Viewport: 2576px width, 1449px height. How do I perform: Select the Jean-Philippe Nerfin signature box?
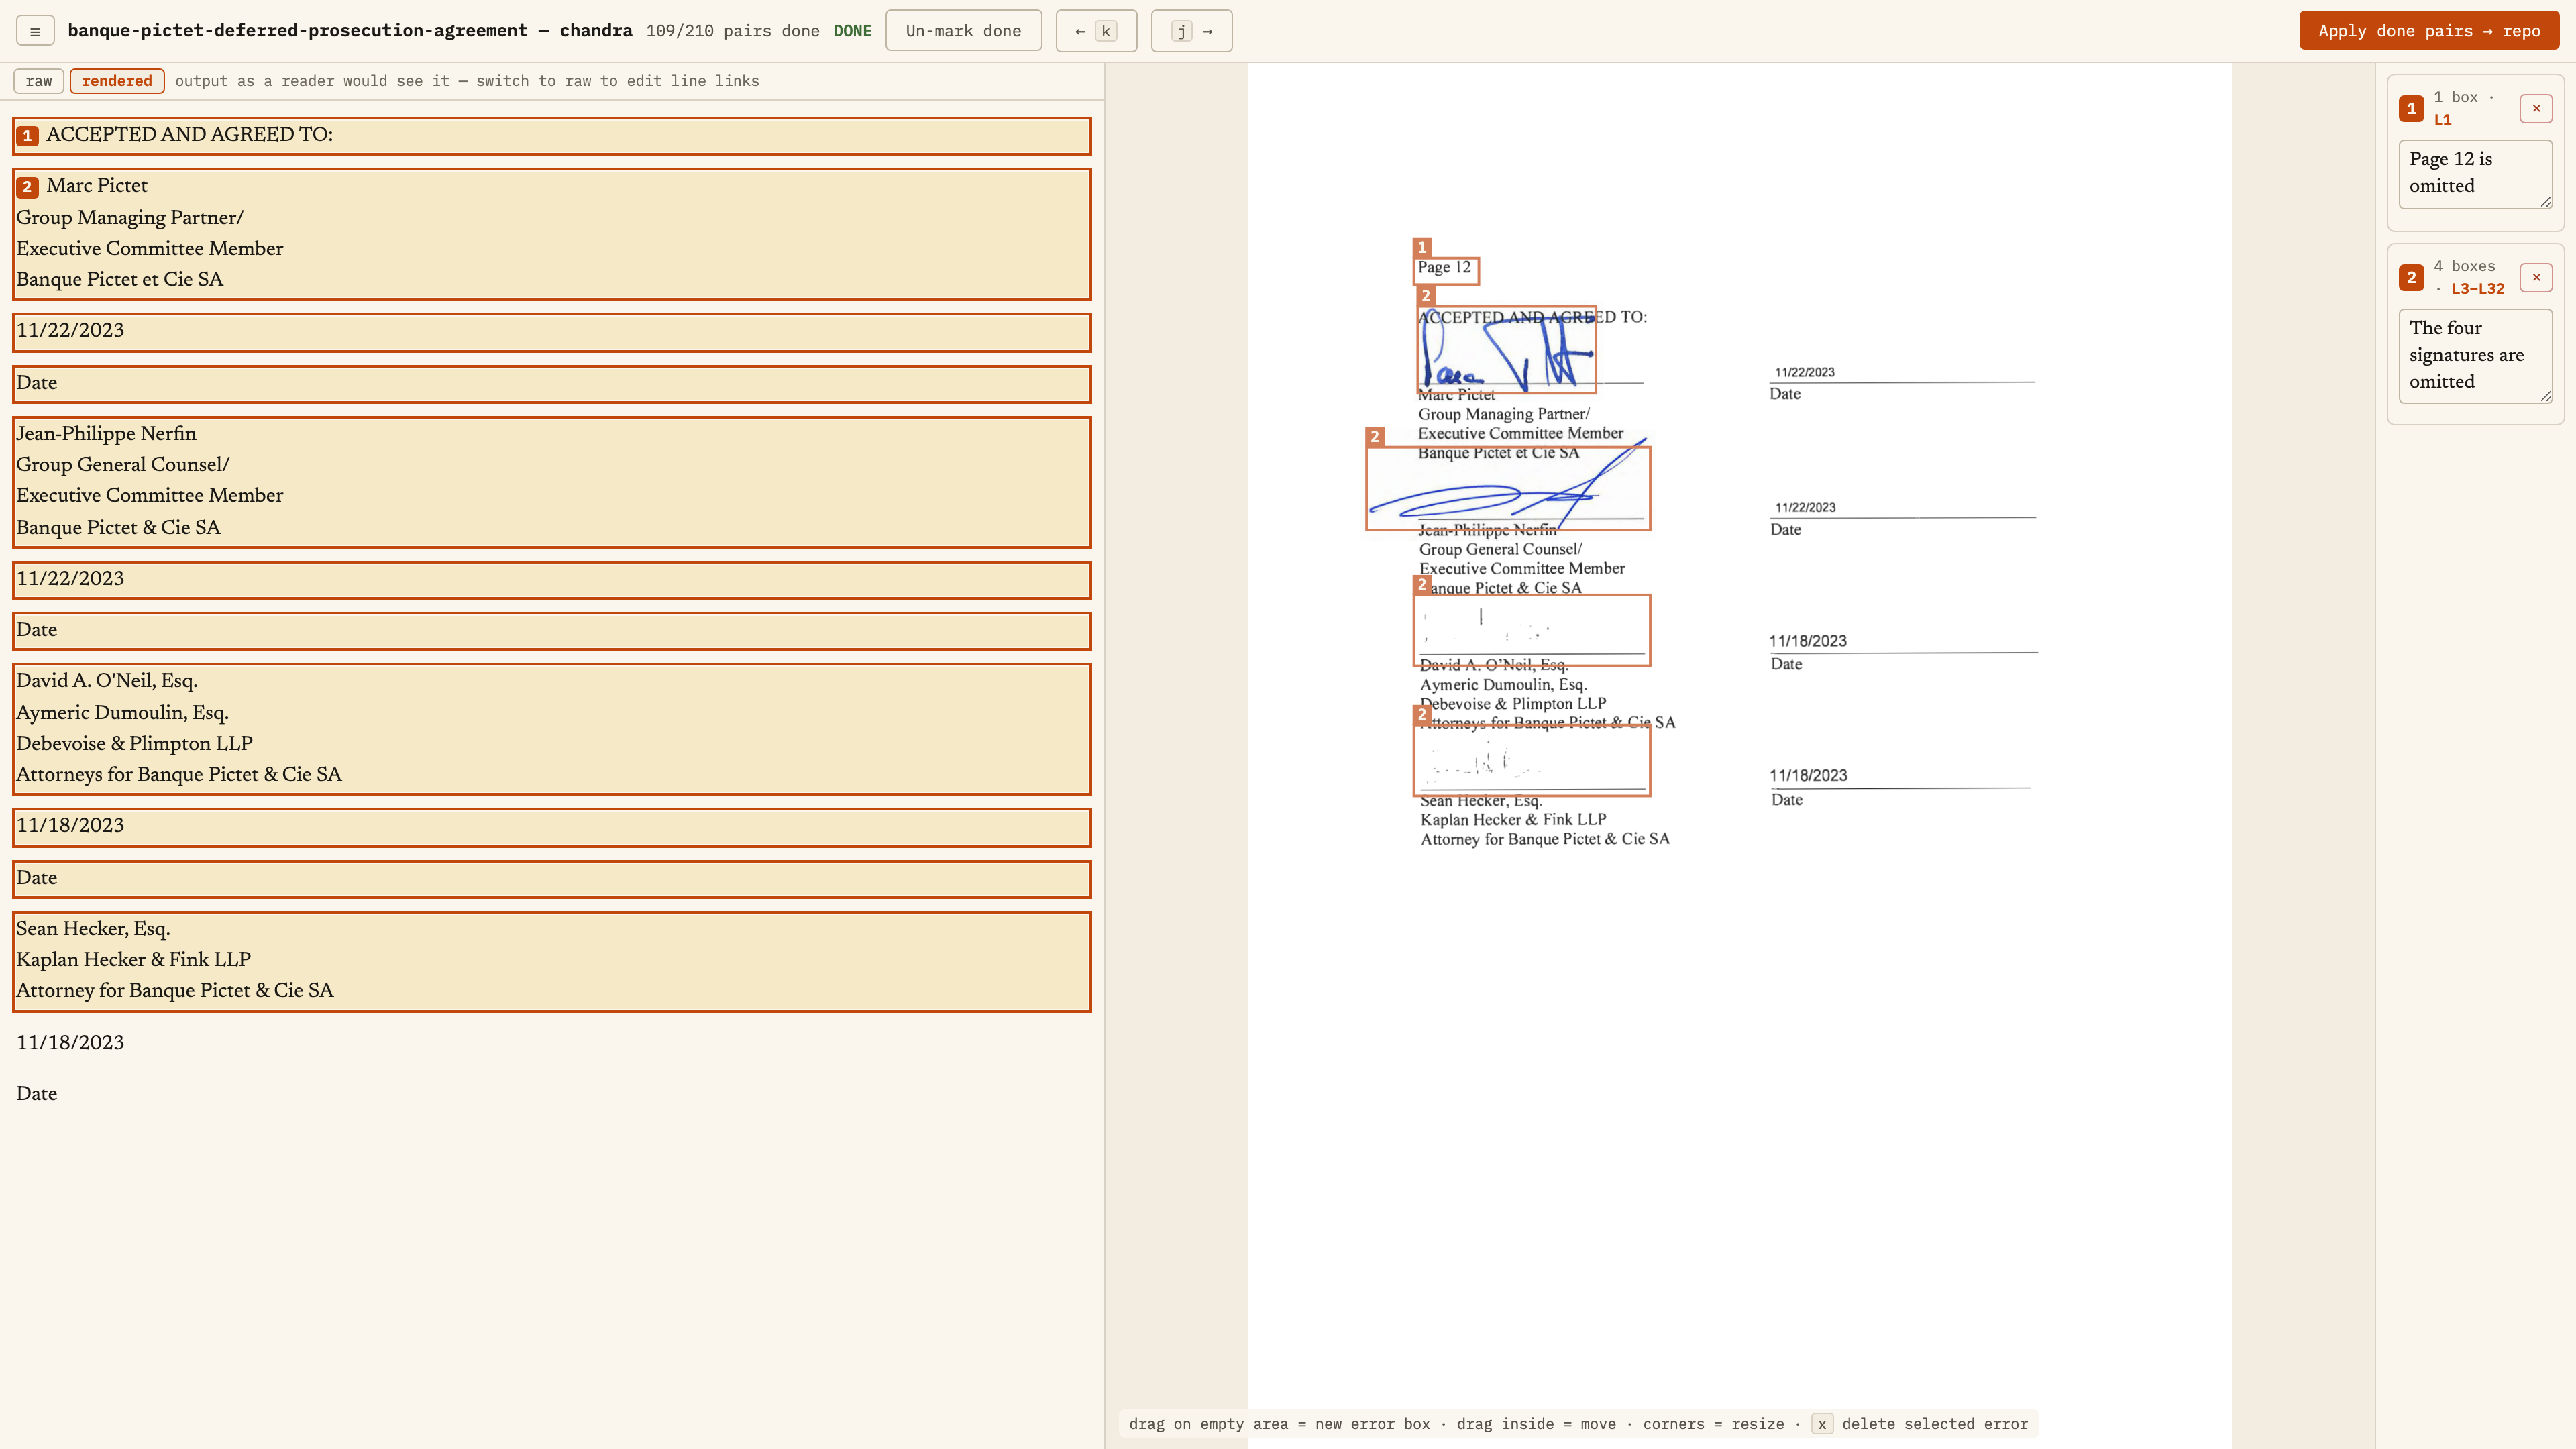tap(1508, 488)
